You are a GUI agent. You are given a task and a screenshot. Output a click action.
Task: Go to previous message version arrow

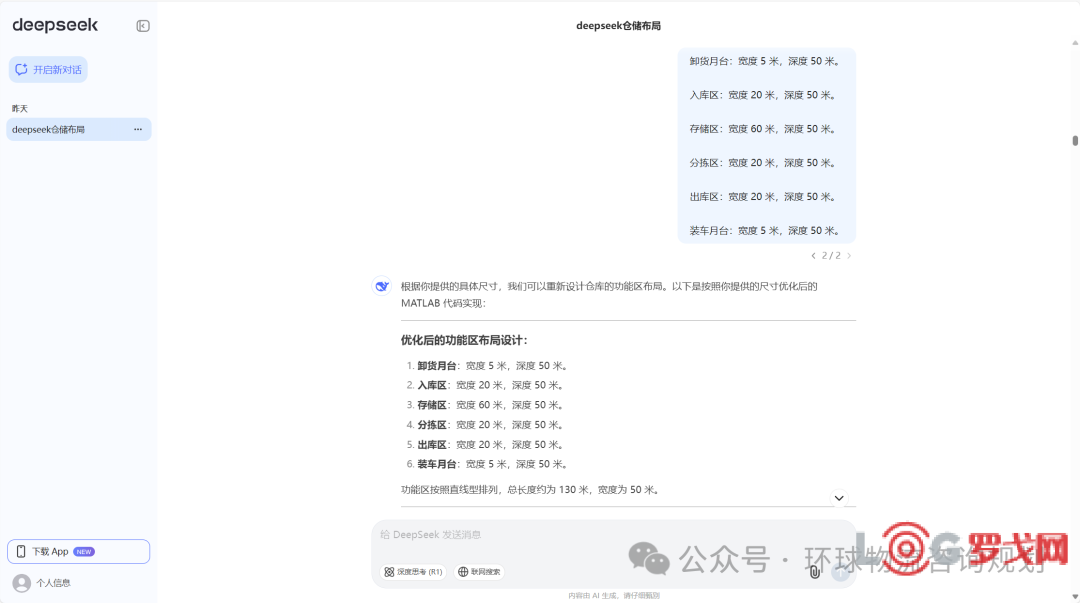(813, 256)
